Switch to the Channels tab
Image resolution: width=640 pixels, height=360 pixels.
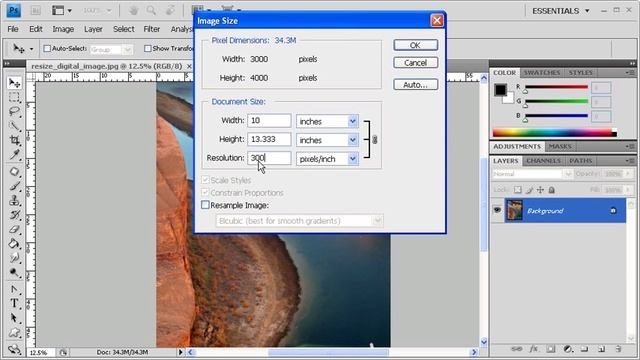click(543, 161)
